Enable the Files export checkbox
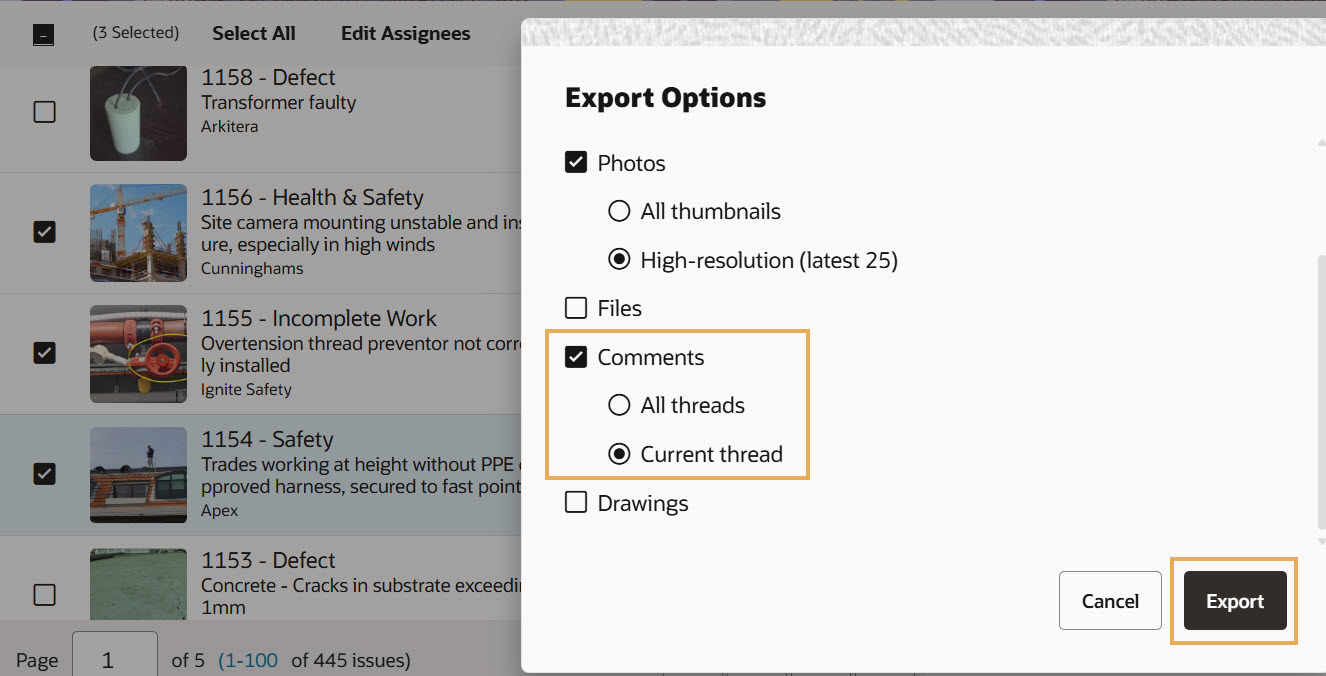 [x=576, y=308]
